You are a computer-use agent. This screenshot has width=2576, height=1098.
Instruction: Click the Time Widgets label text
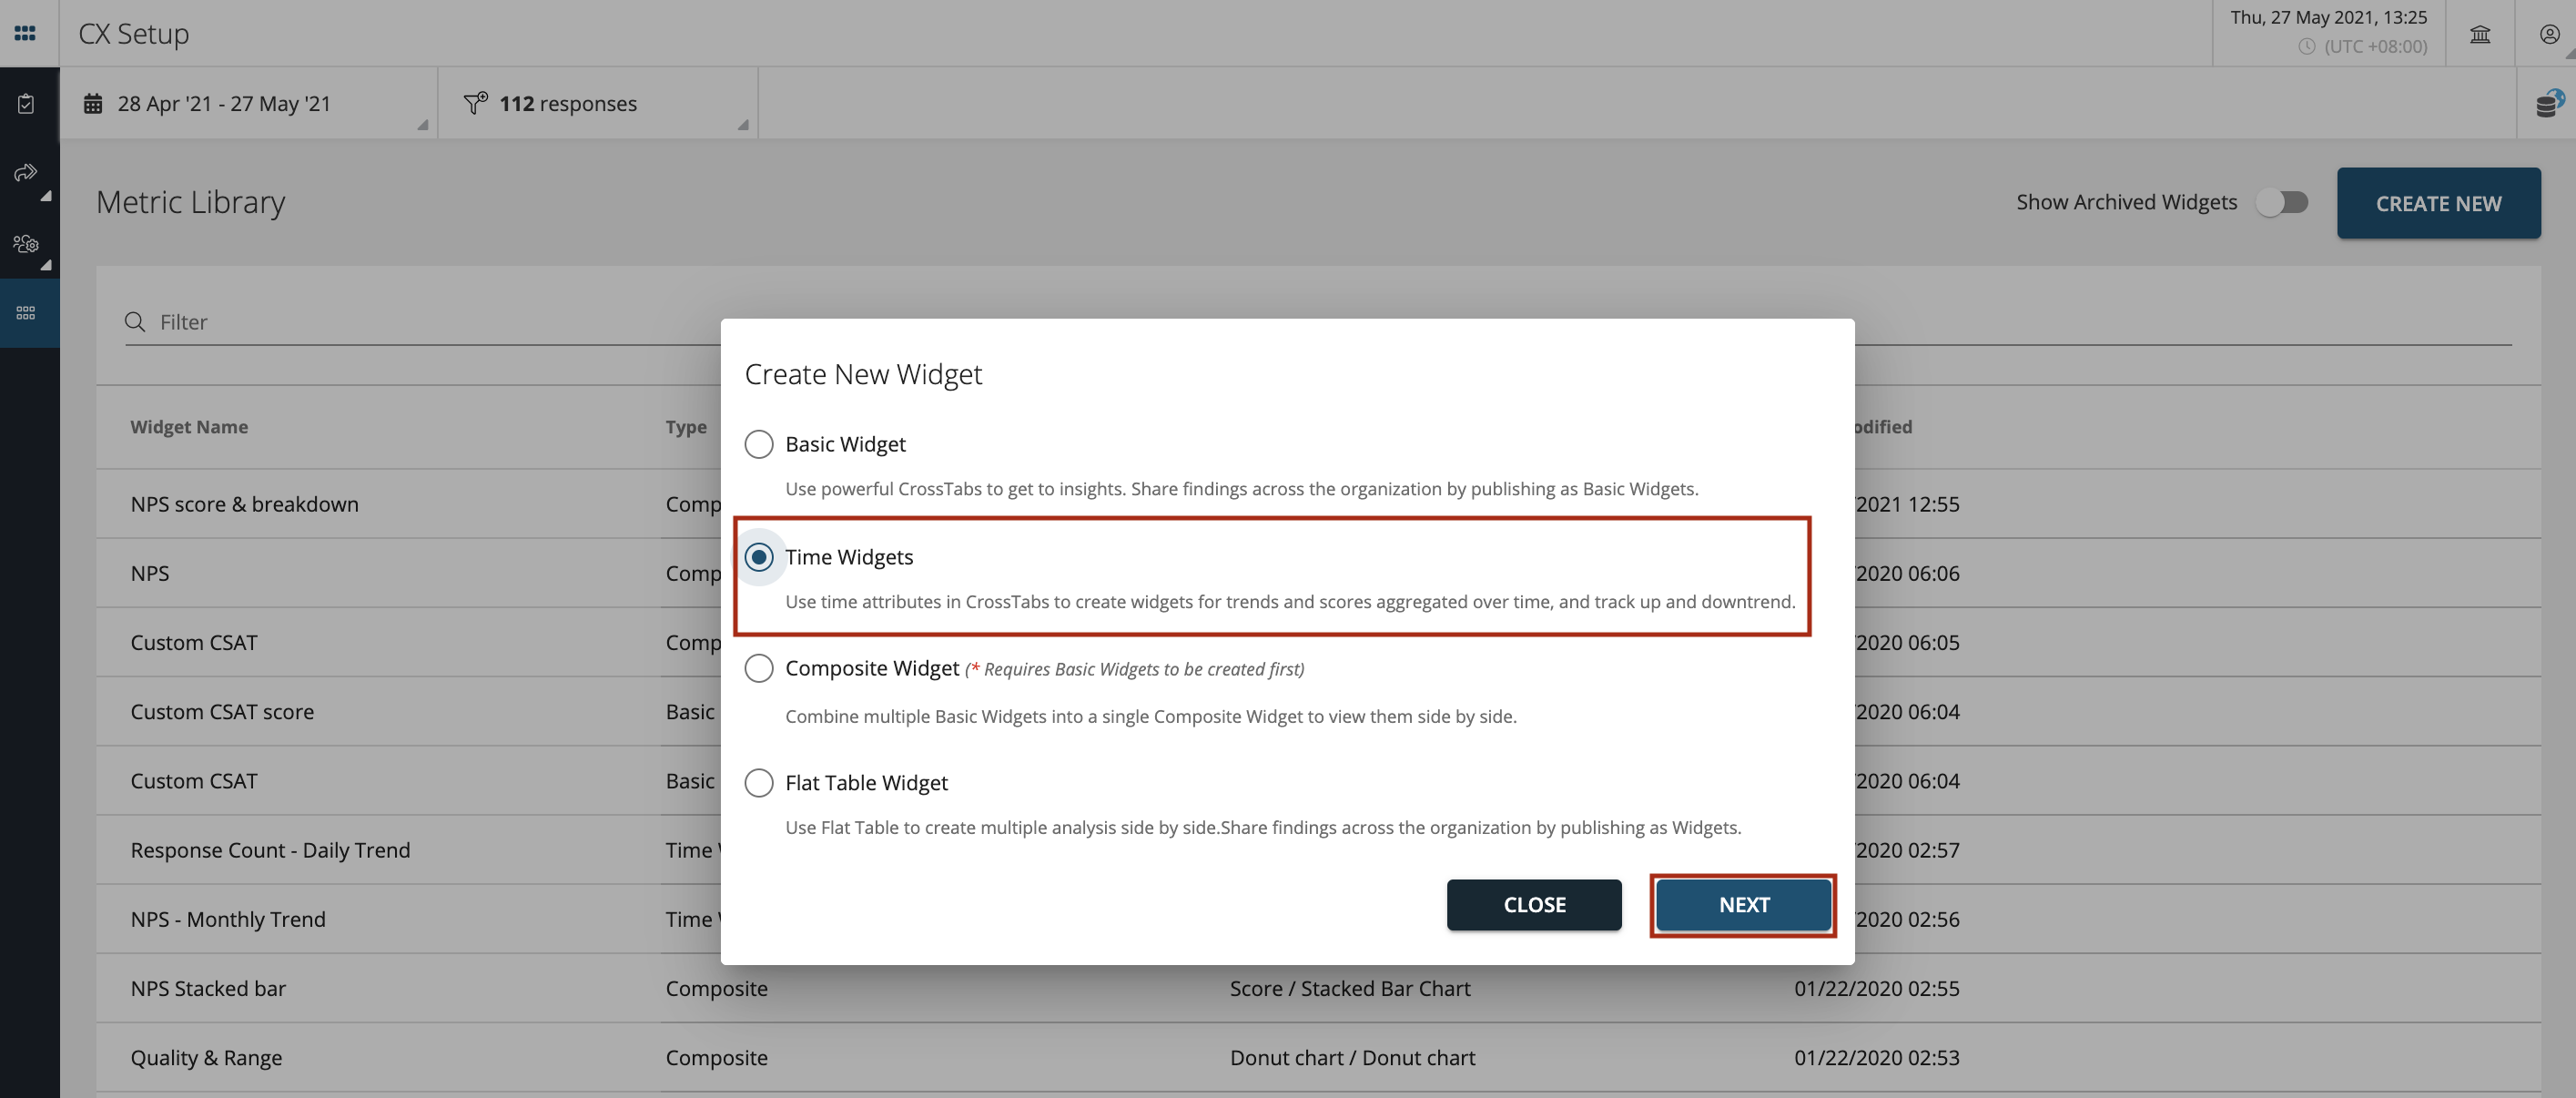849,556
